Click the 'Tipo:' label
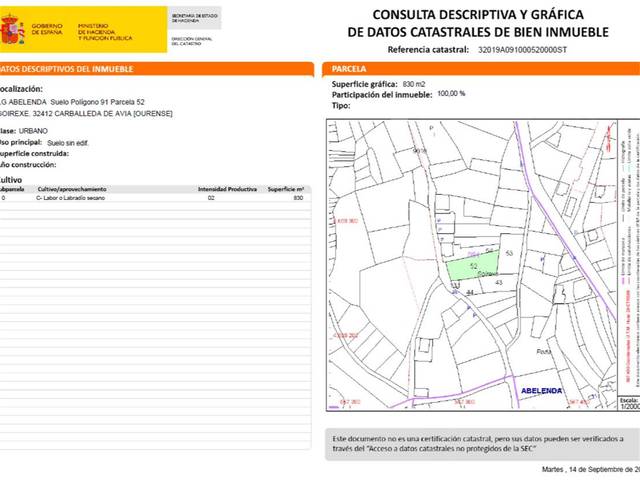This screenshot has height=480, width=640. click(x=341, y=106)
